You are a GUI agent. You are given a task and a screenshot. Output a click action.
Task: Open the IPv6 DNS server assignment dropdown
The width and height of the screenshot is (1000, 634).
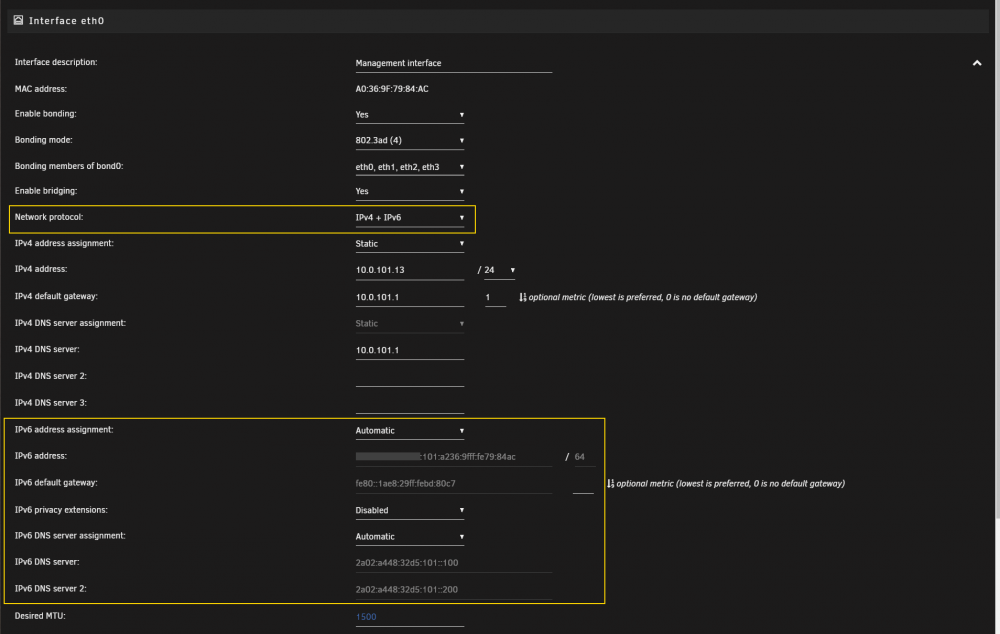[409, 536]
